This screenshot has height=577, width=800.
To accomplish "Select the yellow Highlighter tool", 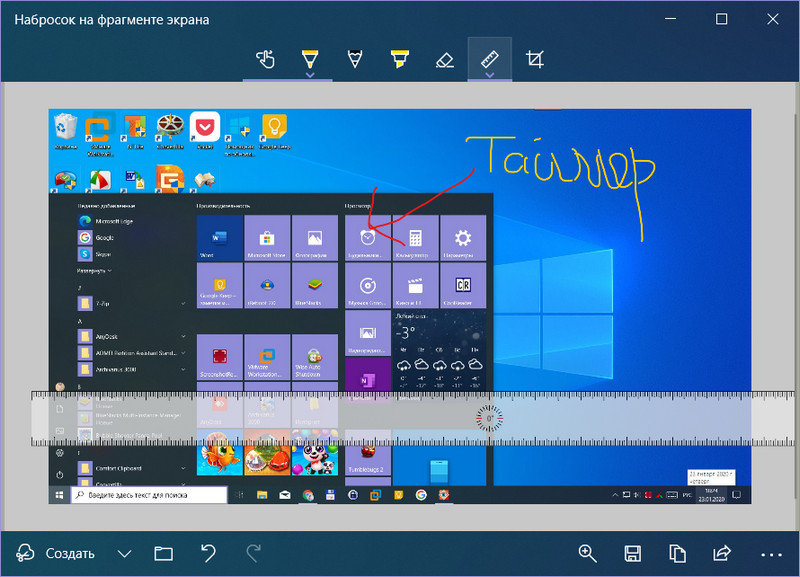I will (399, 59).
